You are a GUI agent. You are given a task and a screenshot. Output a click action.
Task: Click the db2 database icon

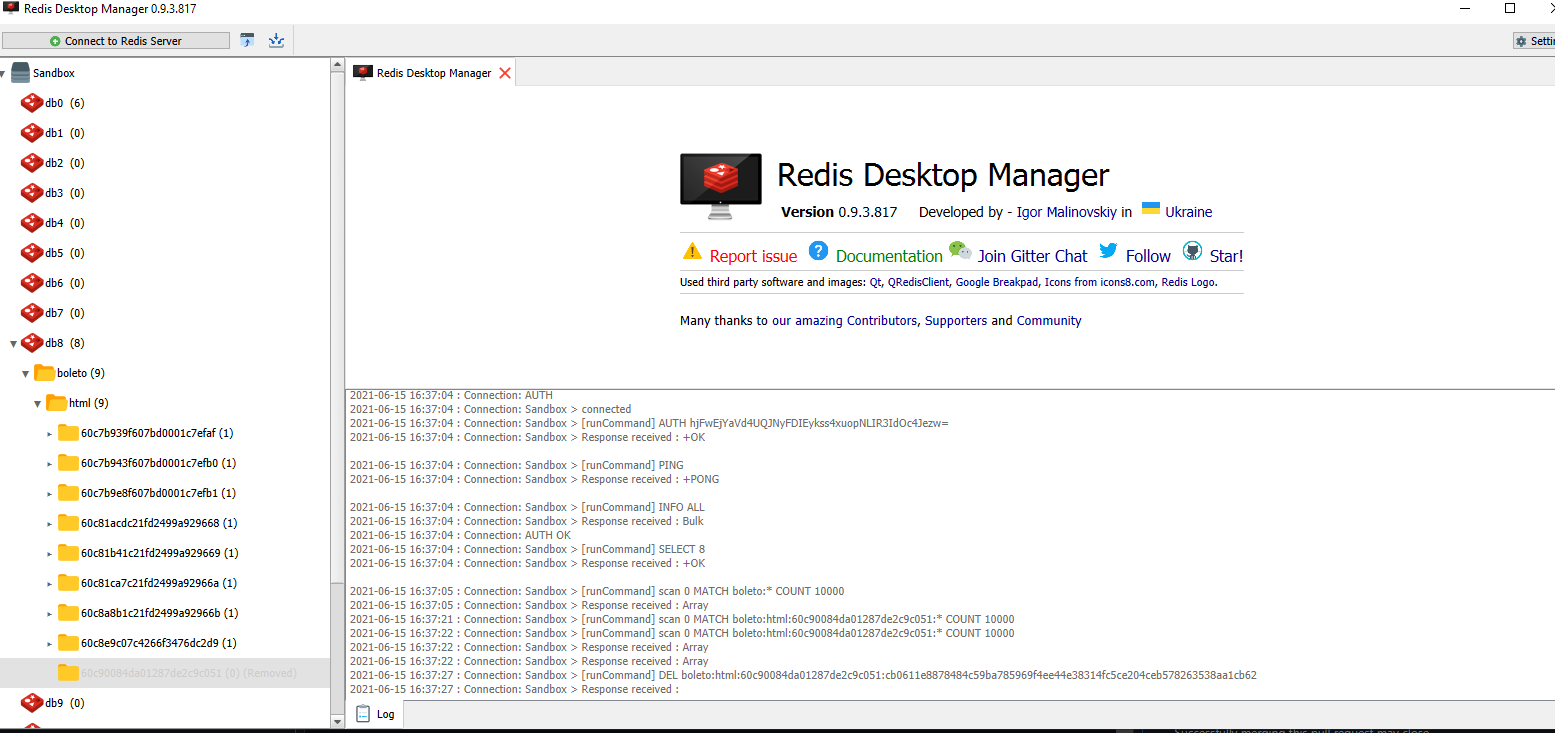coord(32,163)
